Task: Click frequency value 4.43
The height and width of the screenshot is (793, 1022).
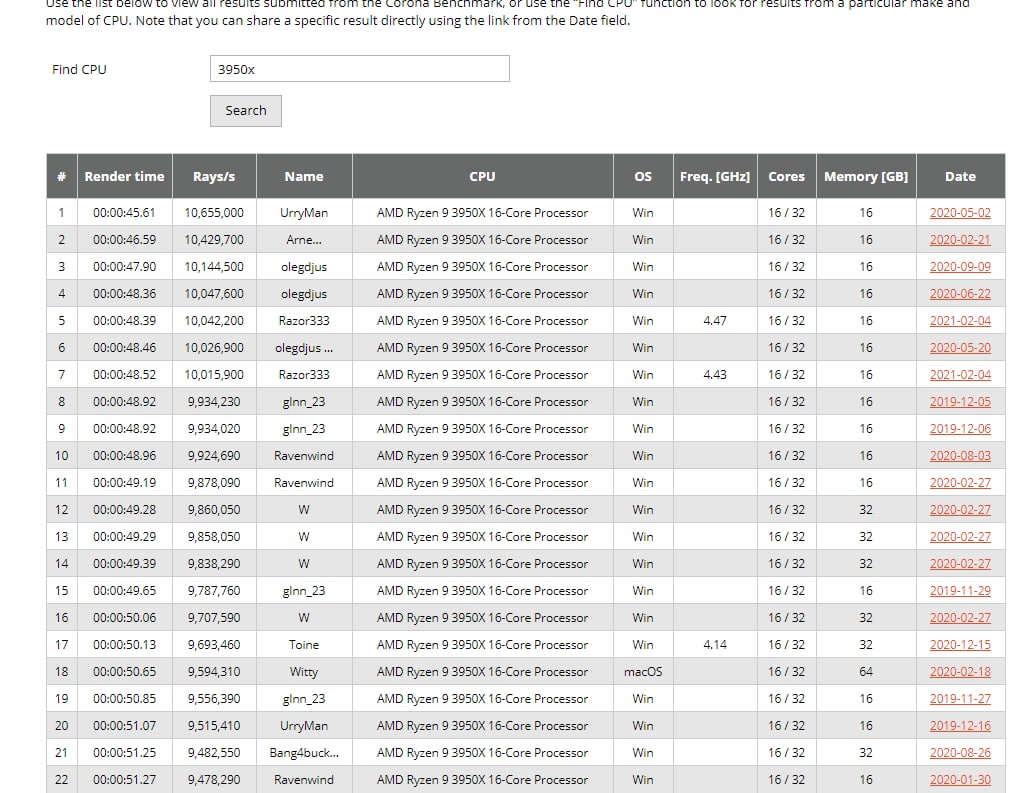Action: [715, 375]
